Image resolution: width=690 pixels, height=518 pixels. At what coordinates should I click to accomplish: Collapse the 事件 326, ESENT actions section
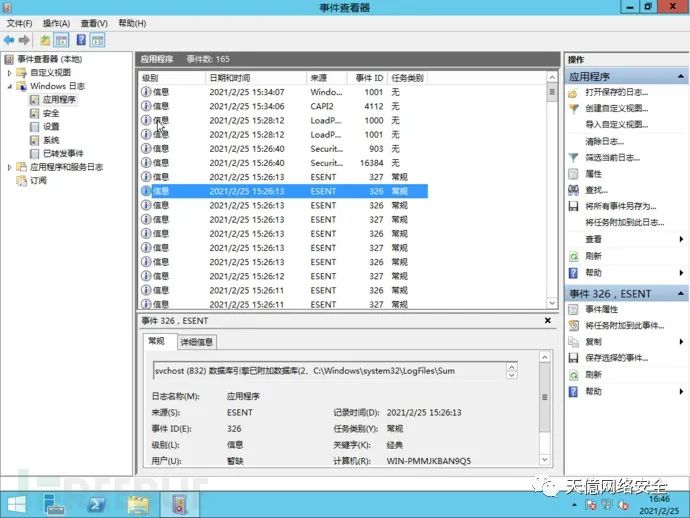pyautogui.click(x=680, y=294)
